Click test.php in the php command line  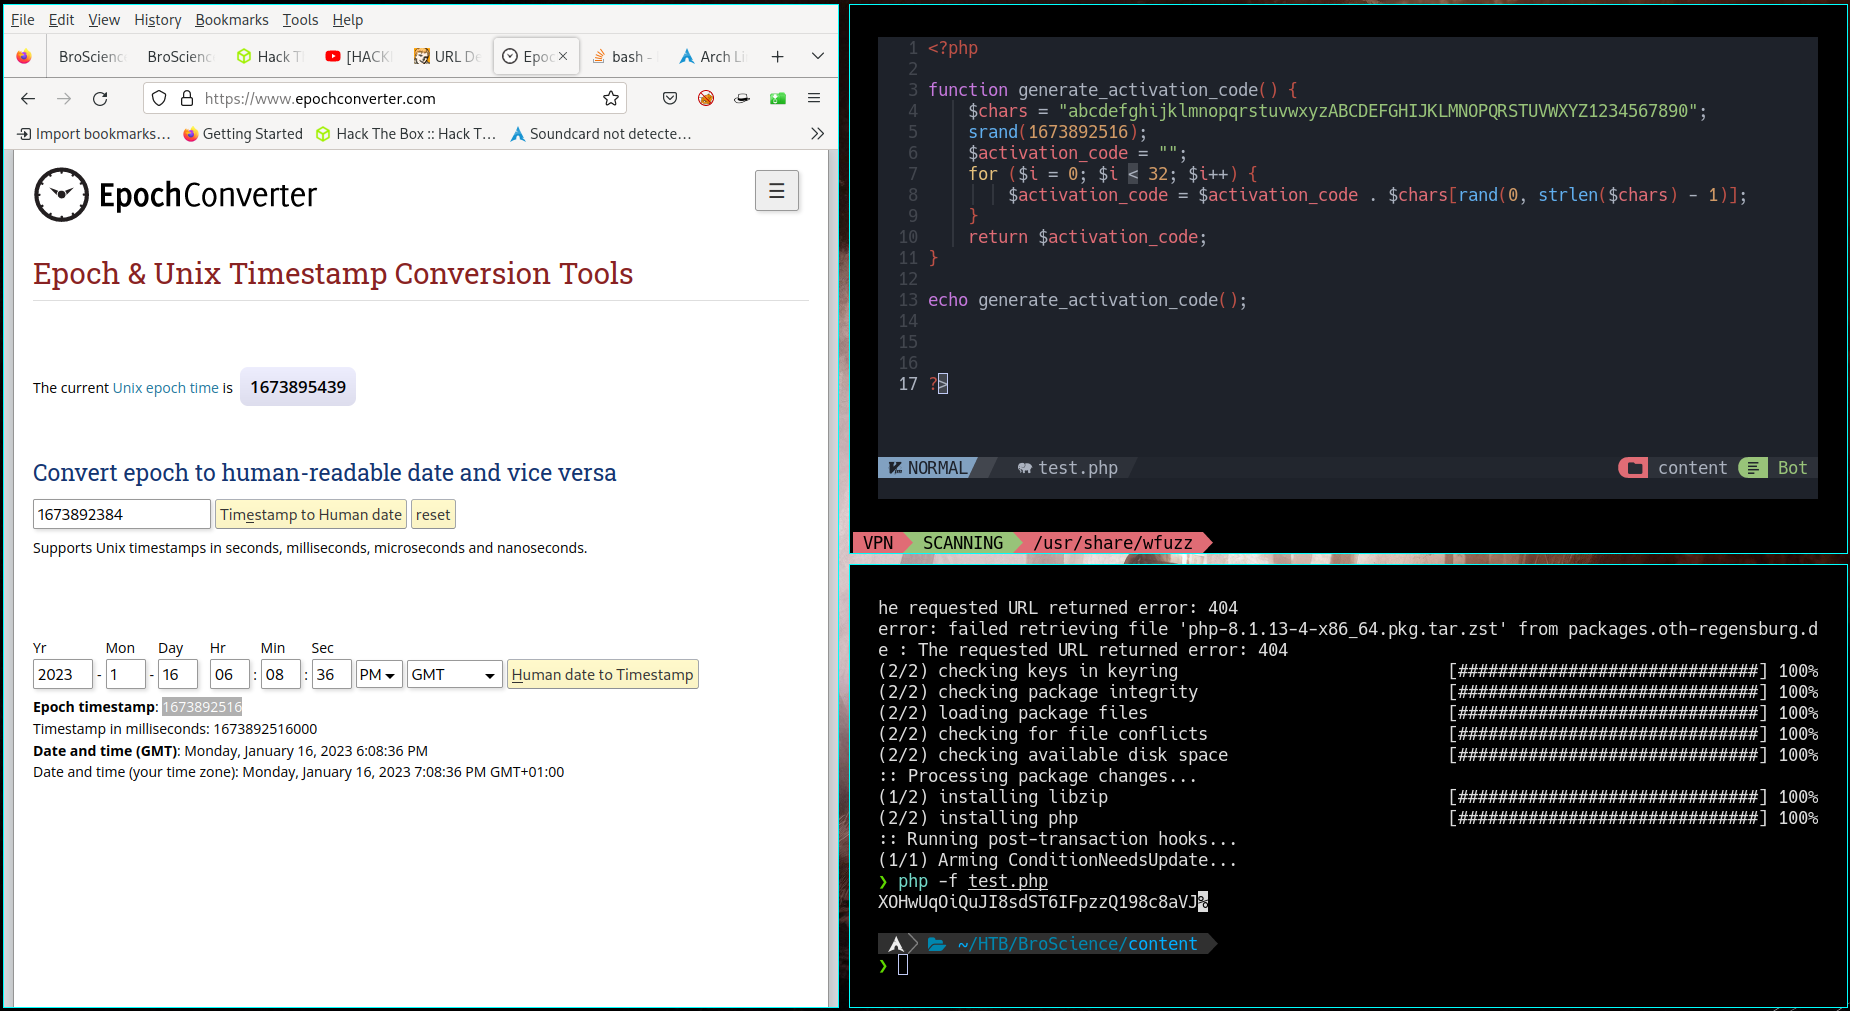[1008, 881]
